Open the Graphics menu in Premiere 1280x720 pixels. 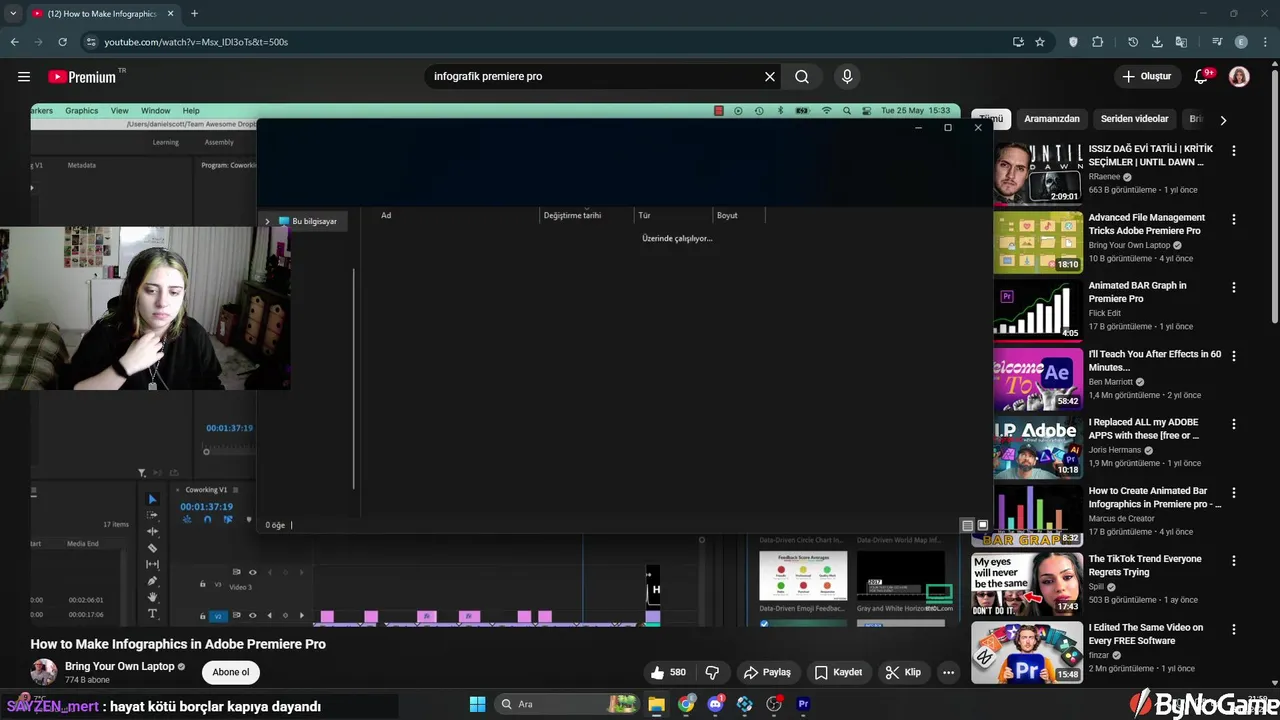82,111
